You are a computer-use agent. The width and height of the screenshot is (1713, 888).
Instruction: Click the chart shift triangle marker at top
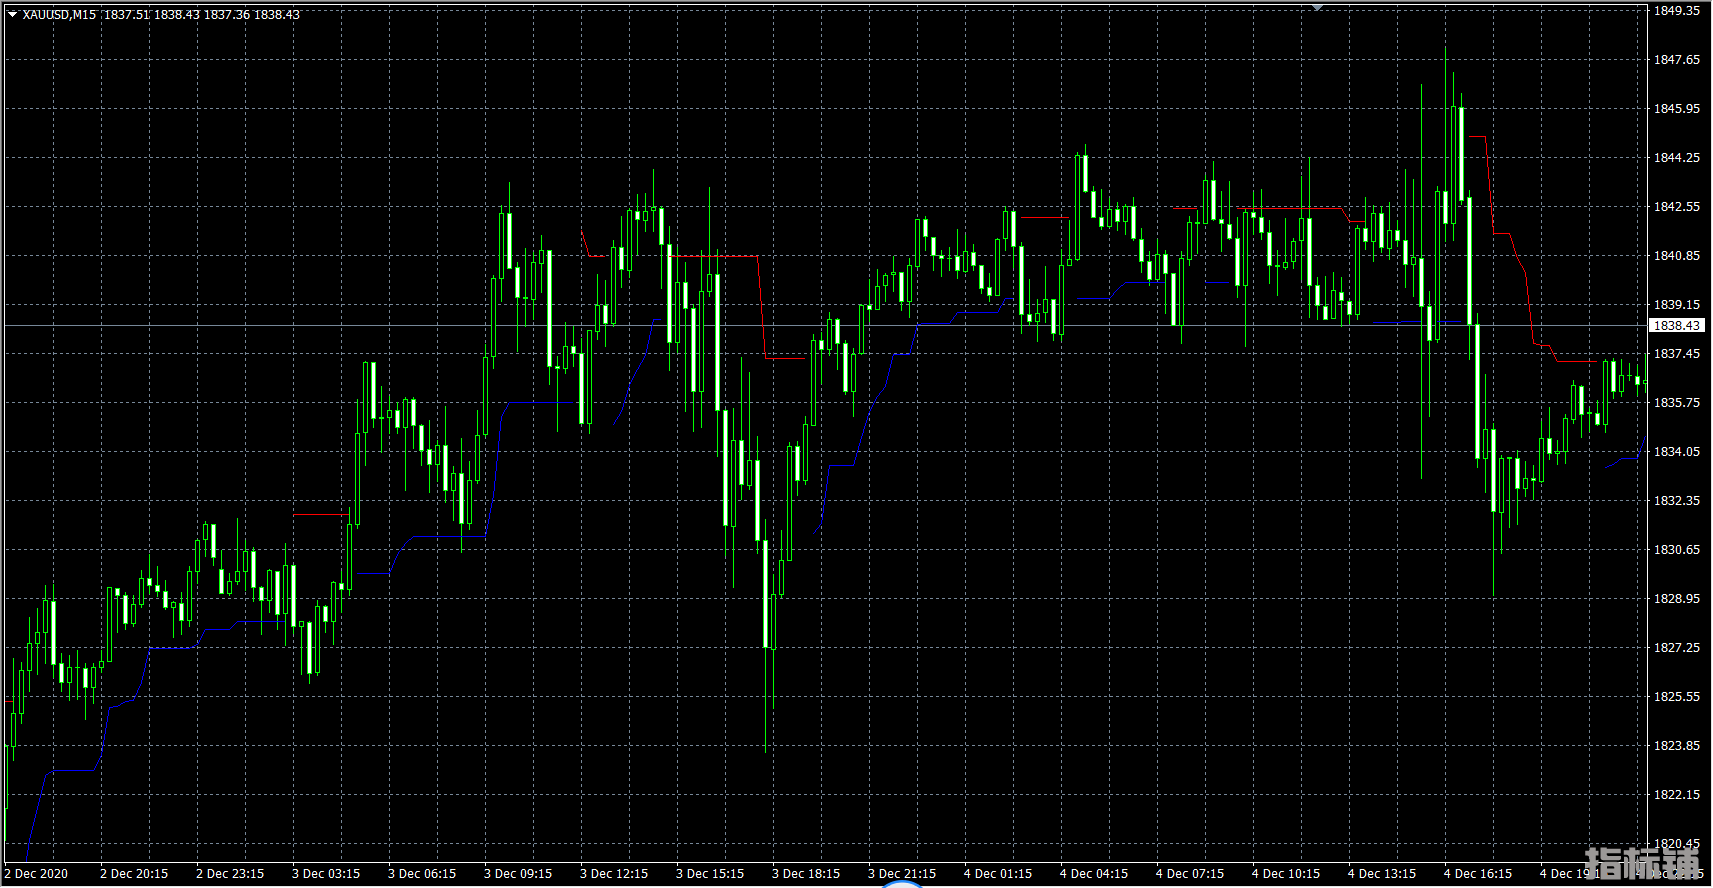tap(1318, 7)
